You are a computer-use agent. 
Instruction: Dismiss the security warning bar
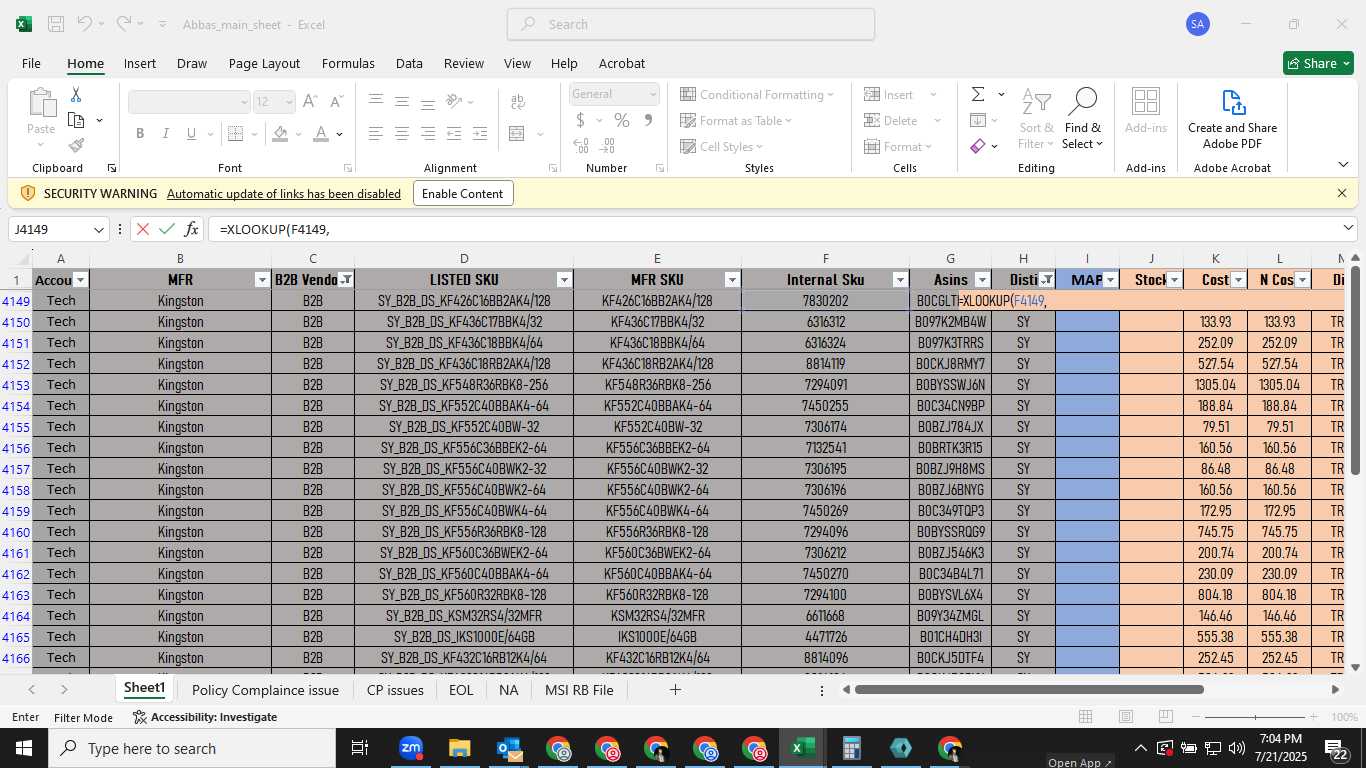(1342, 193)
